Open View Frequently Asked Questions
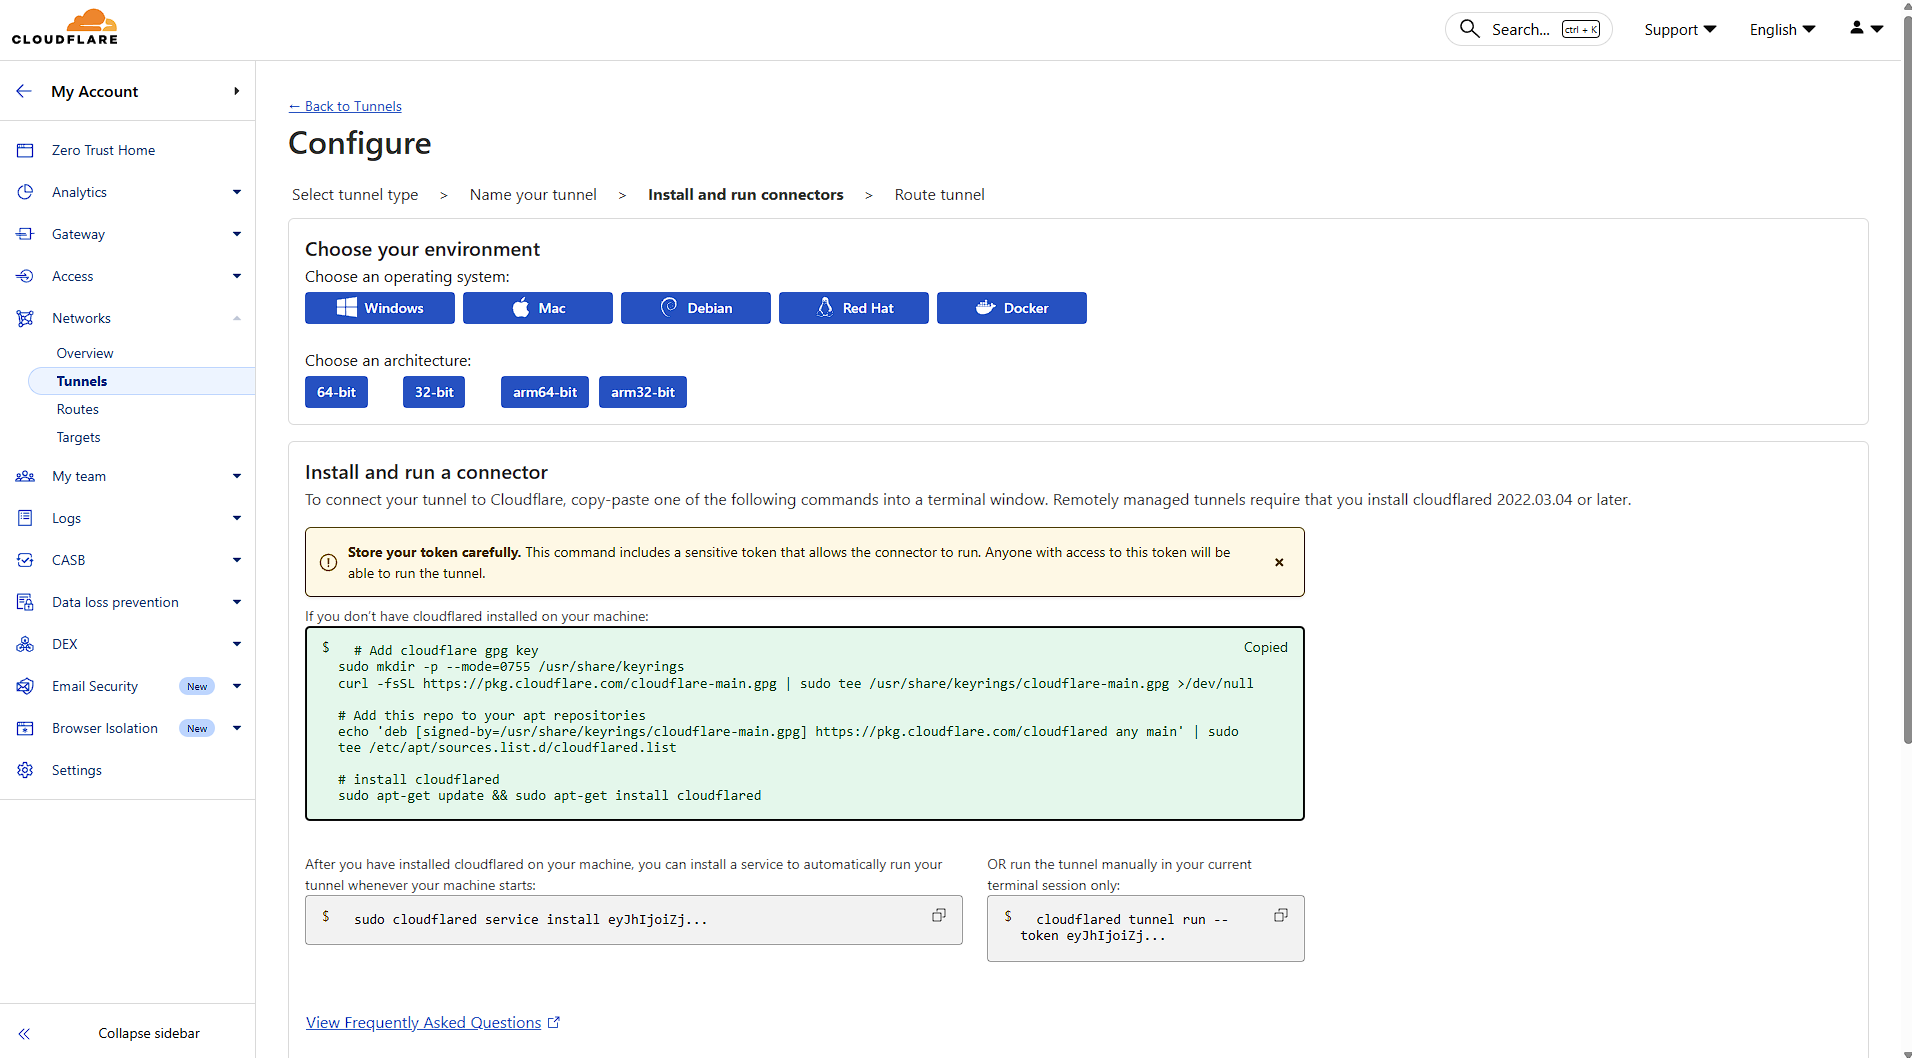 [x=423, y=1022]
